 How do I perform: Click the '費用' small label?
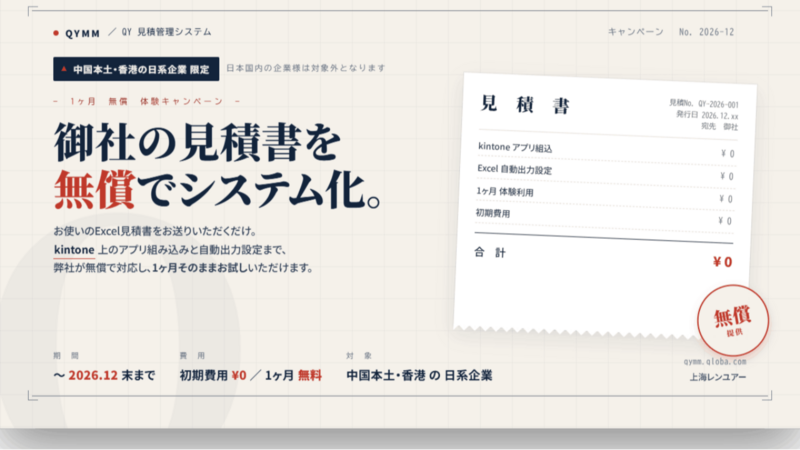click(x=192, y=356)
